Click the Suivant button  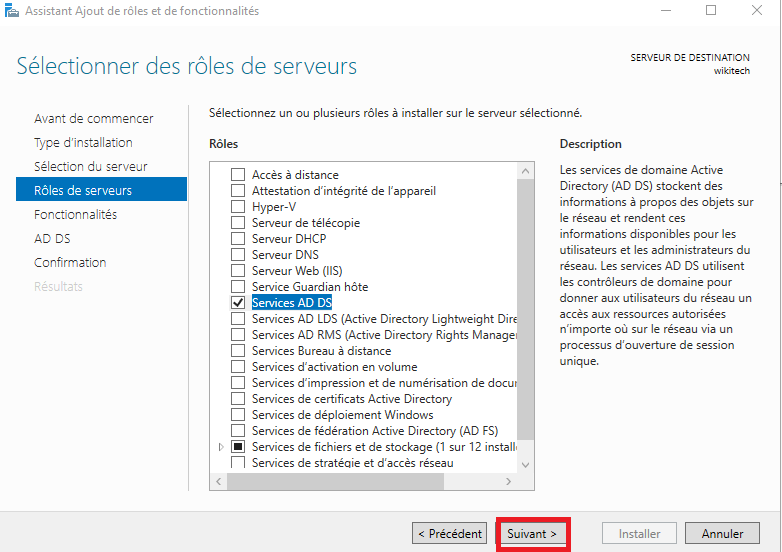[532, 534]
